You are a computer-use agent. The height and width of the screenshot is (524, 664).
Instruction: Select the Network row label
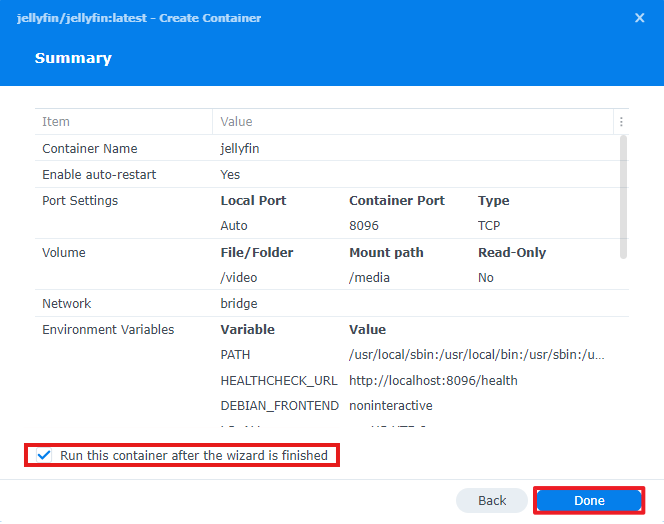66,304
